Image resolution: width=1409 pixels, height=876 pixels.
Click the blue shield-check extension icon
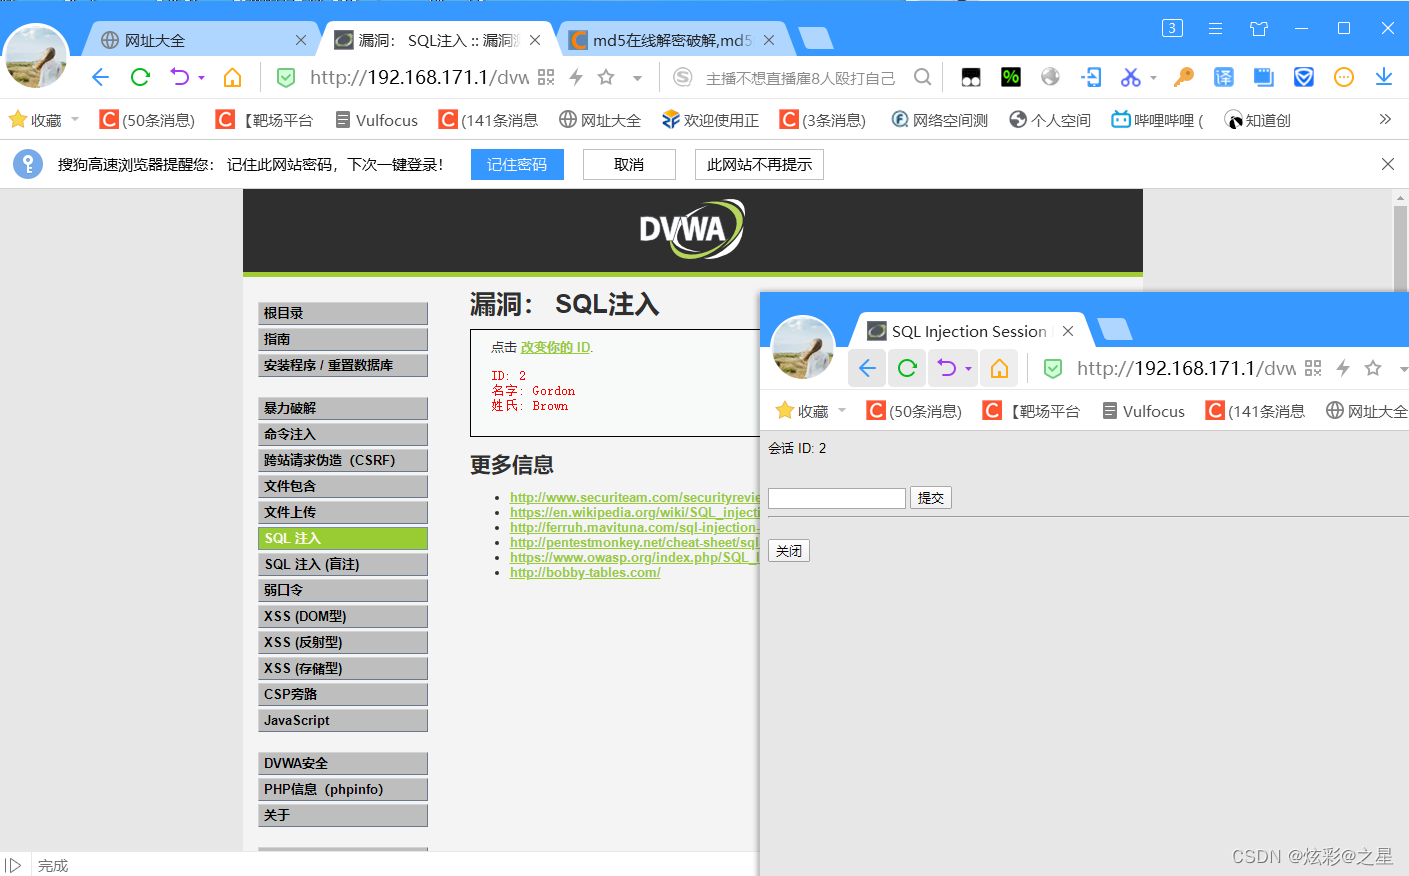[1304, 77]
